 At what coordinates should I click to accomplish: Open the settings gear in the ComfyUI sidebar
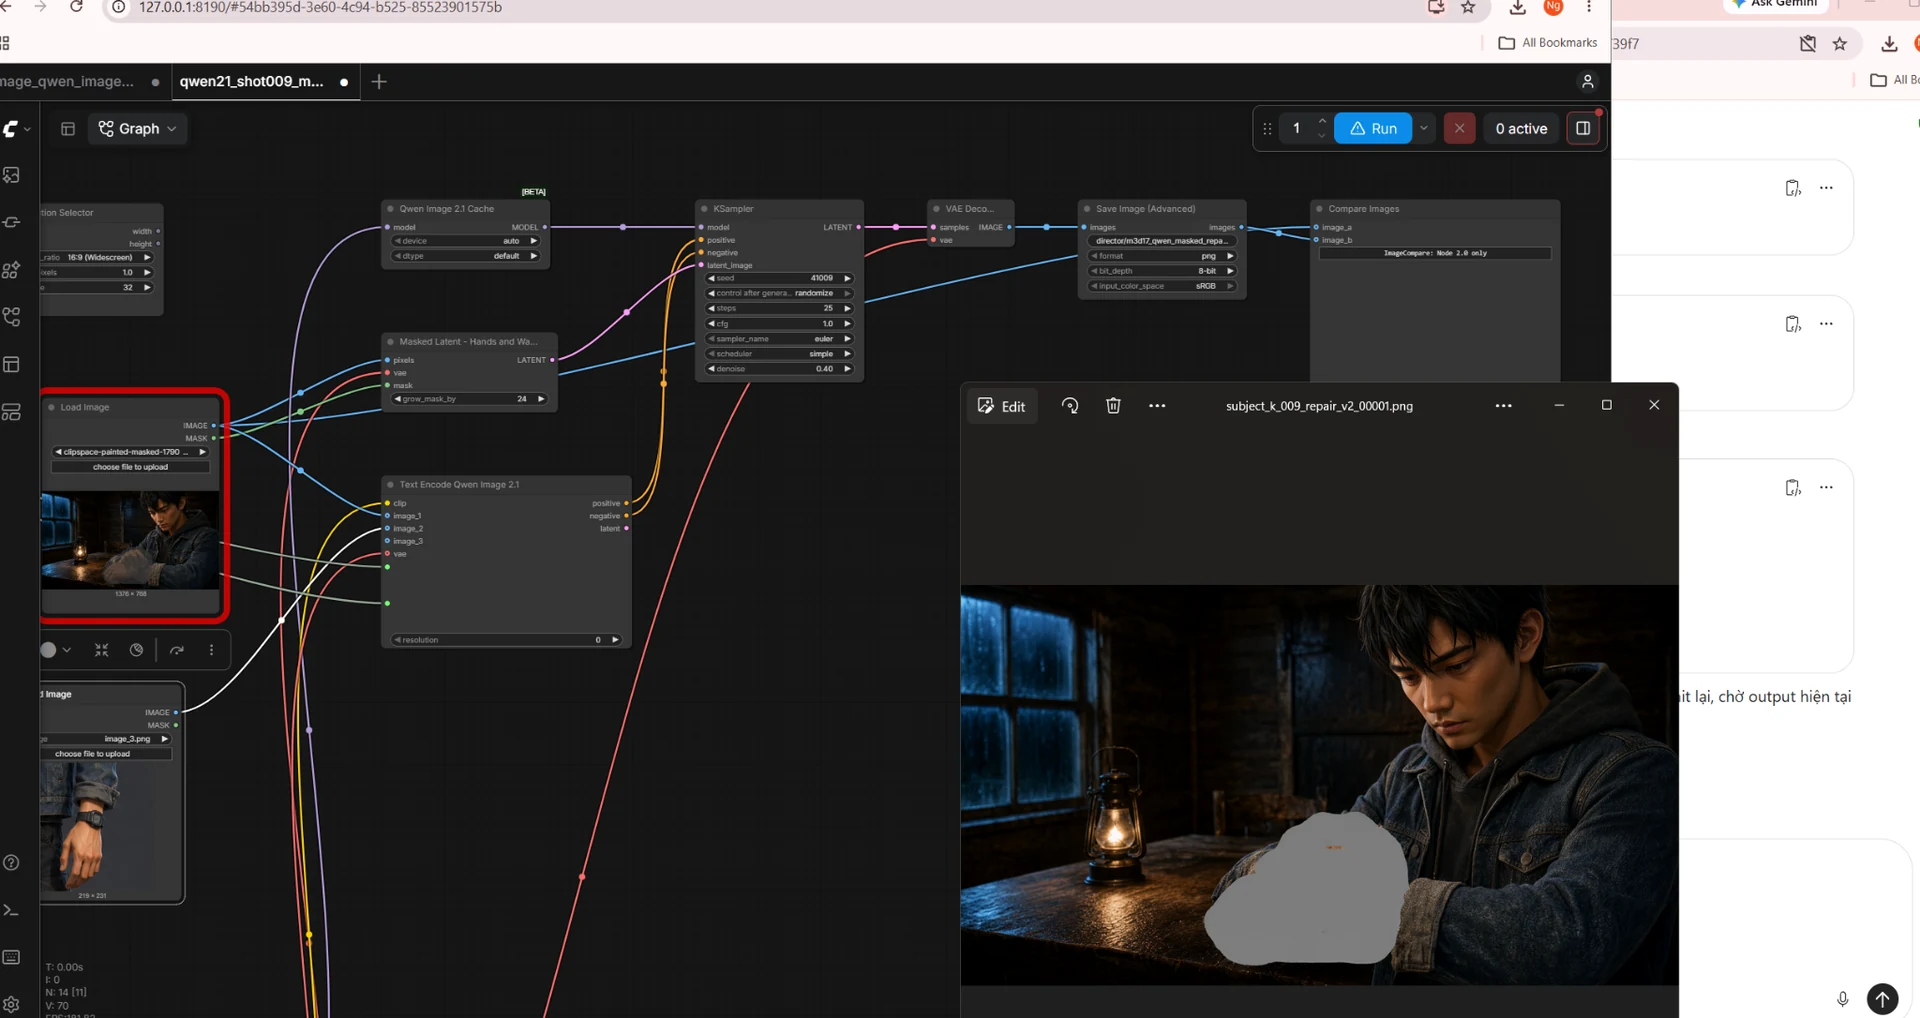coord(12,1005)
